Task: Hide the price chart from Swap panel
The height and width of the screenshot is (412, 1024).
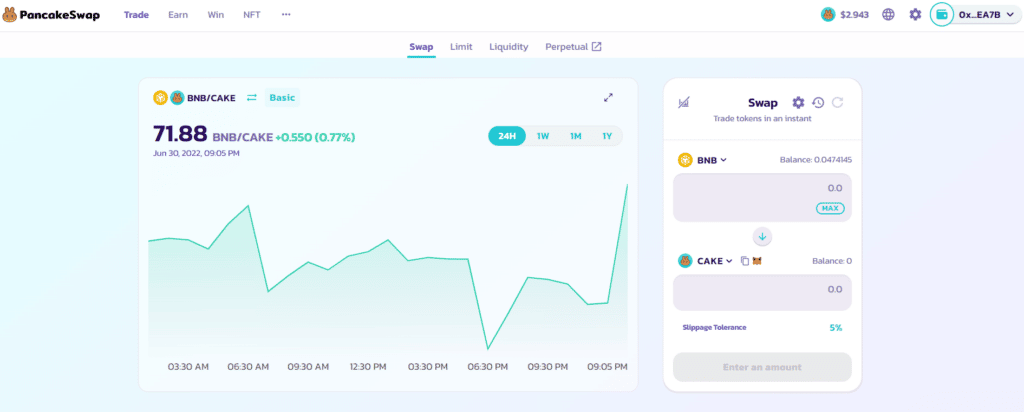Action: tap(684, 103)
